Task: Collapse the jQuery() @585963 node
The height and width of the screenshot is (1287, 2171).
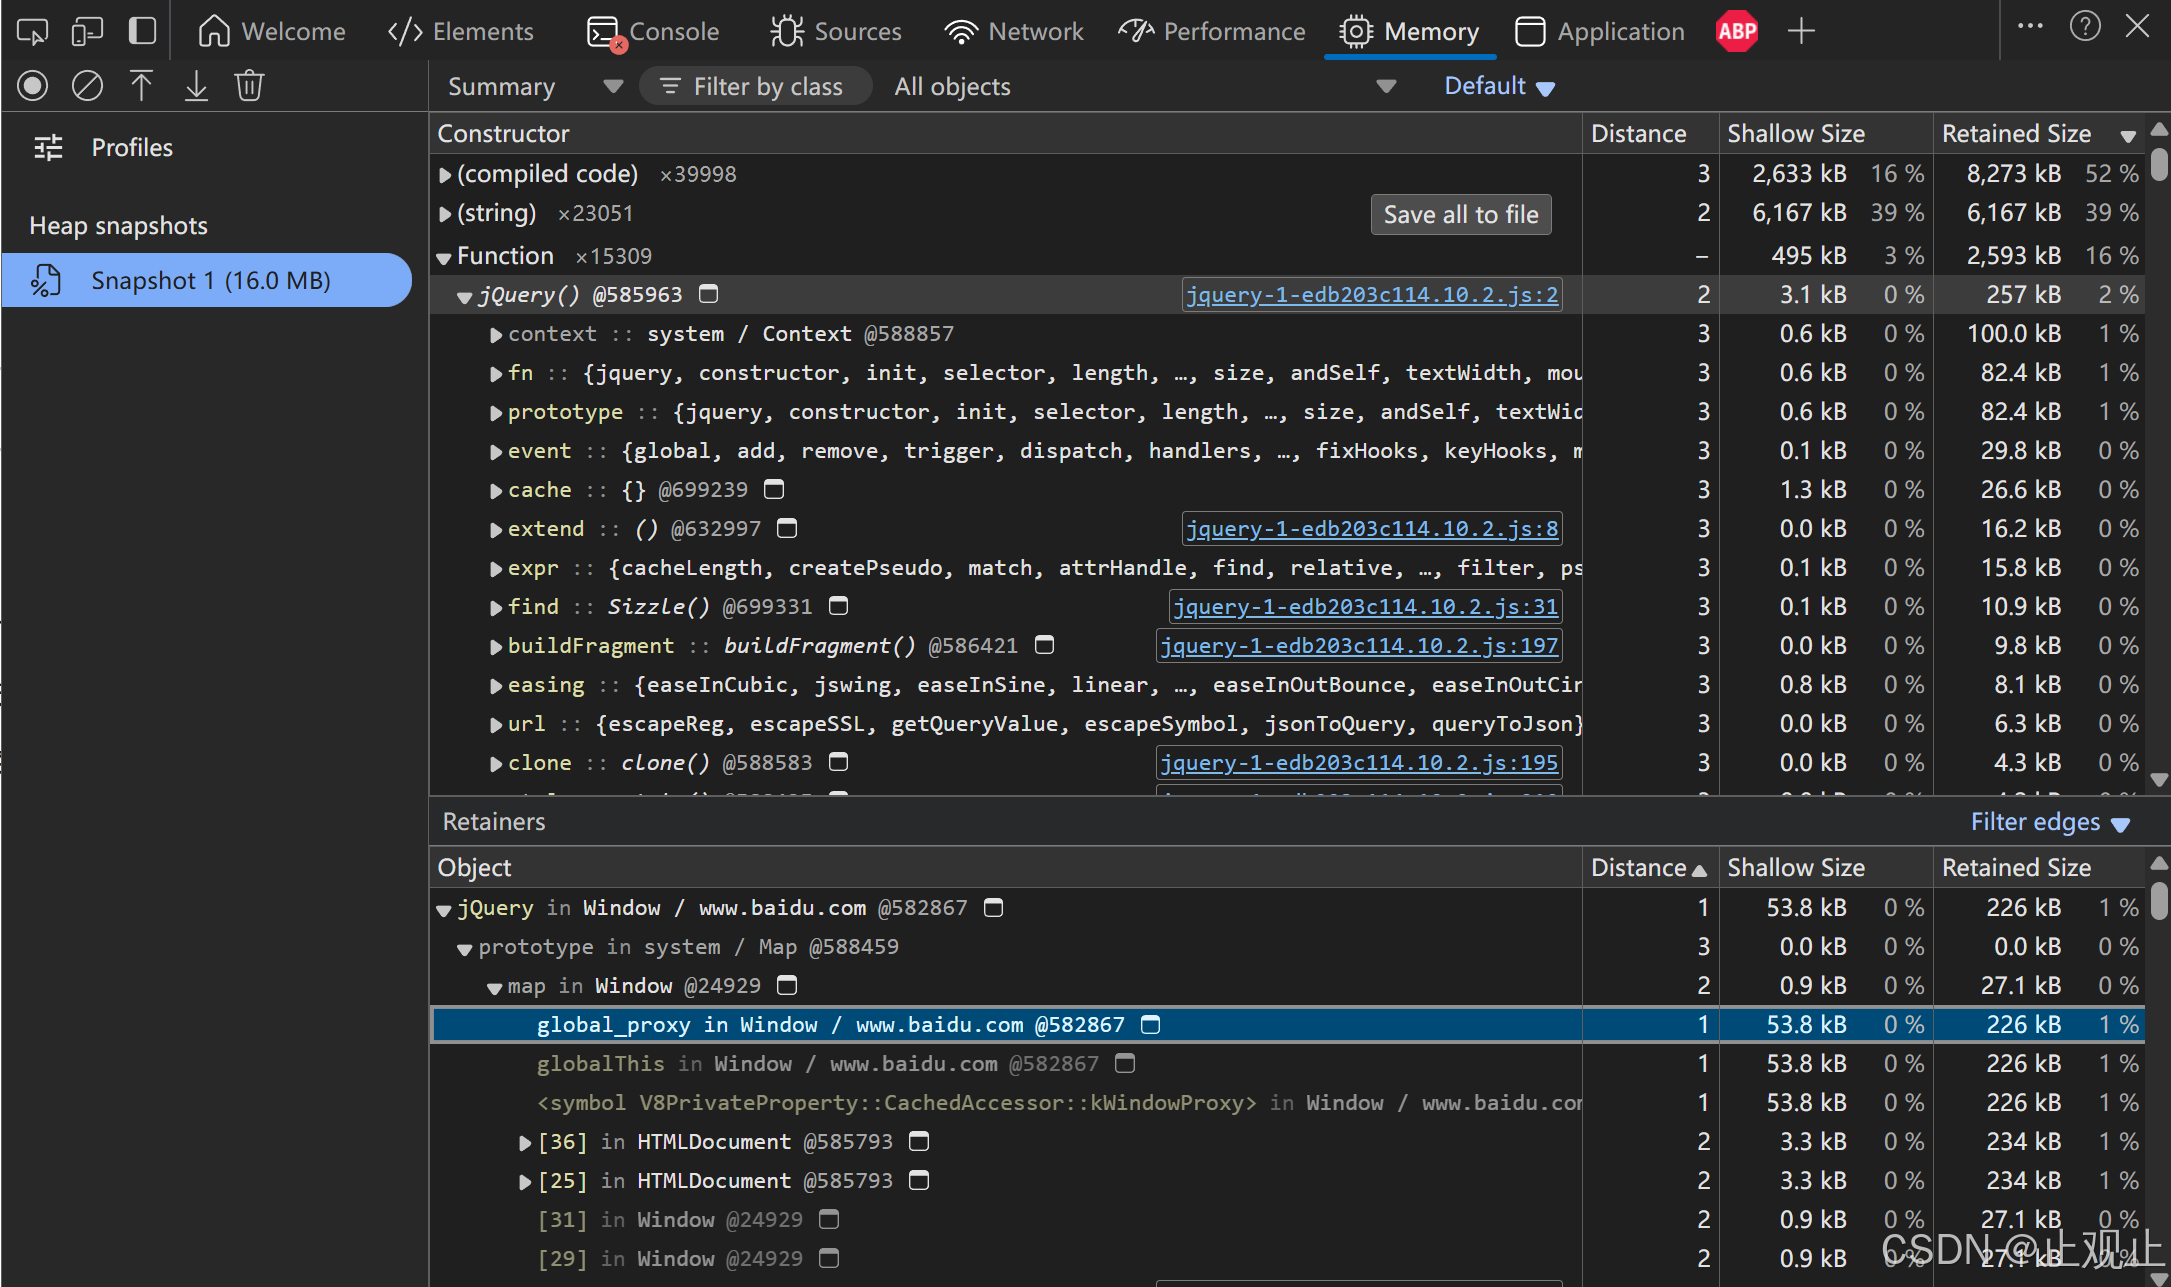Action: (x=464, y=297)
